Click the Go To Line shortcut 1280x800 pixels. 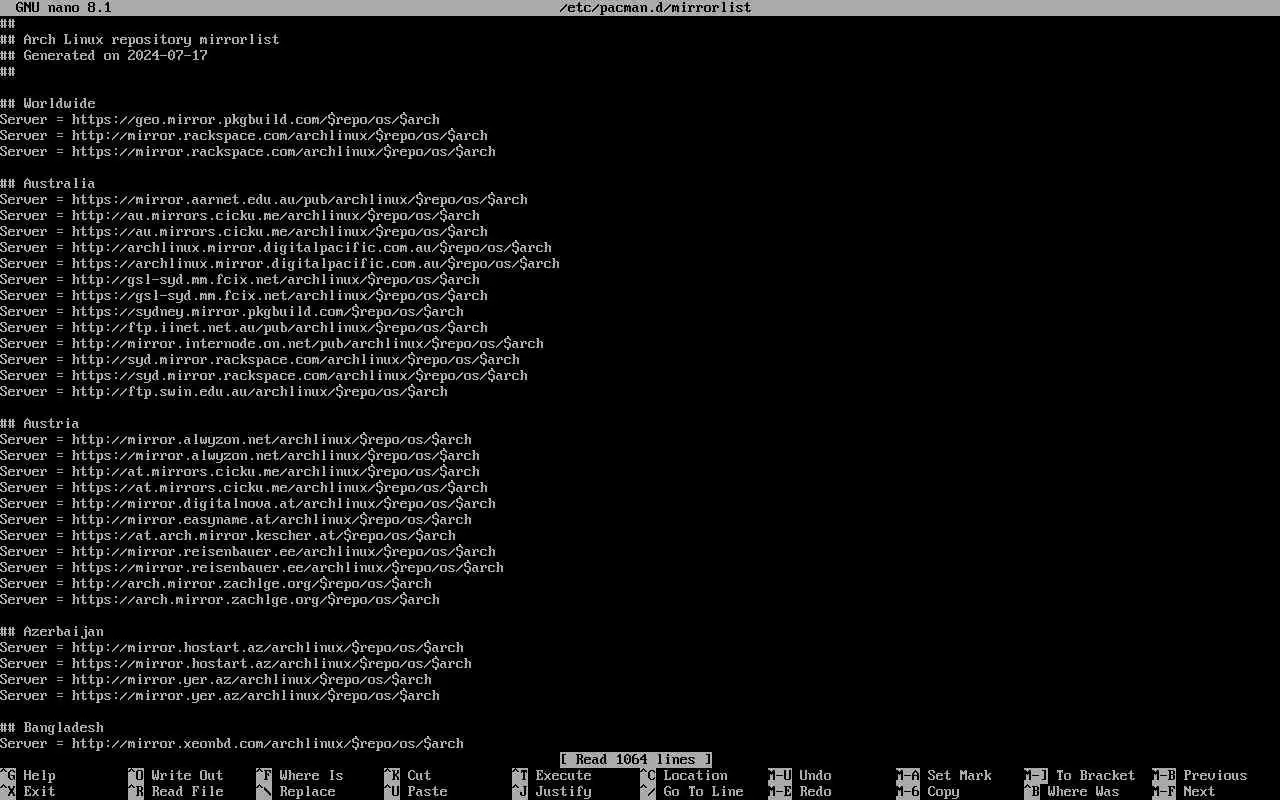pos(692,791)
